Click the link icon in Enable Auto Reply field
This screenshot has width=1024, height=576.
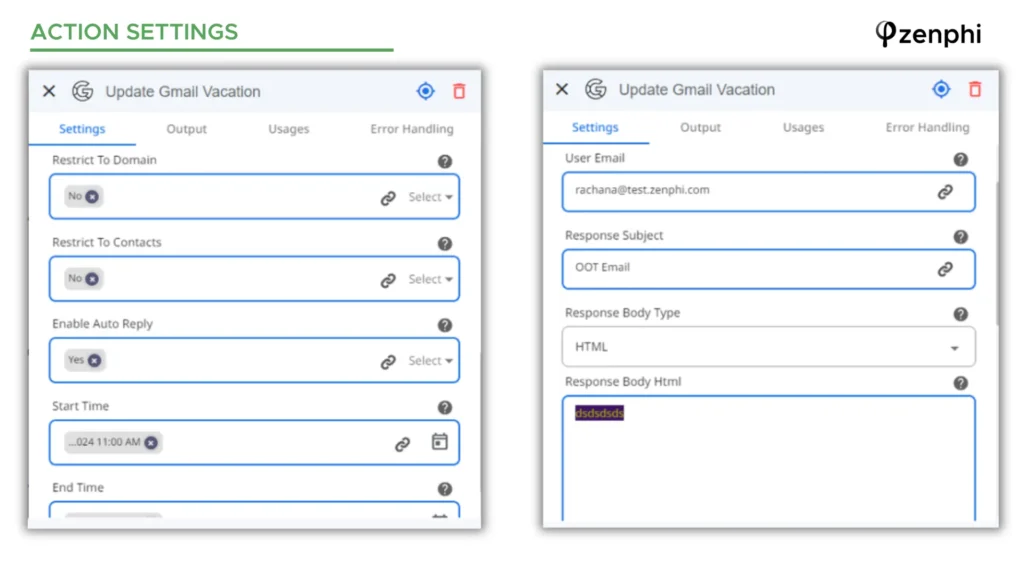pos(388,362)
